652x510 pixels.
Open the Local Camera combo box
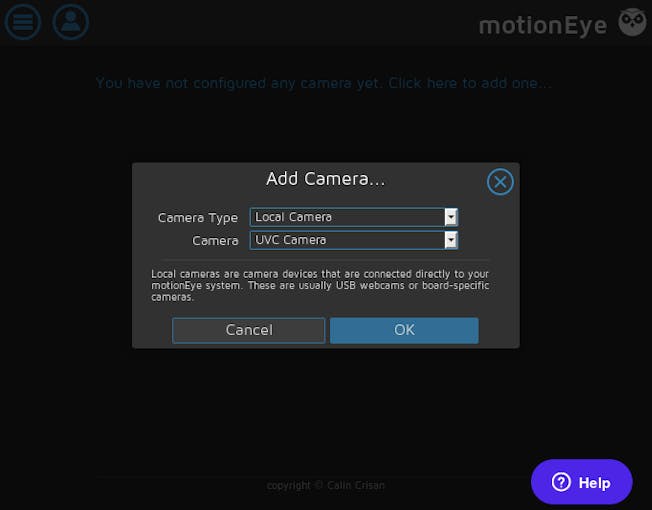tap(354, 217)
